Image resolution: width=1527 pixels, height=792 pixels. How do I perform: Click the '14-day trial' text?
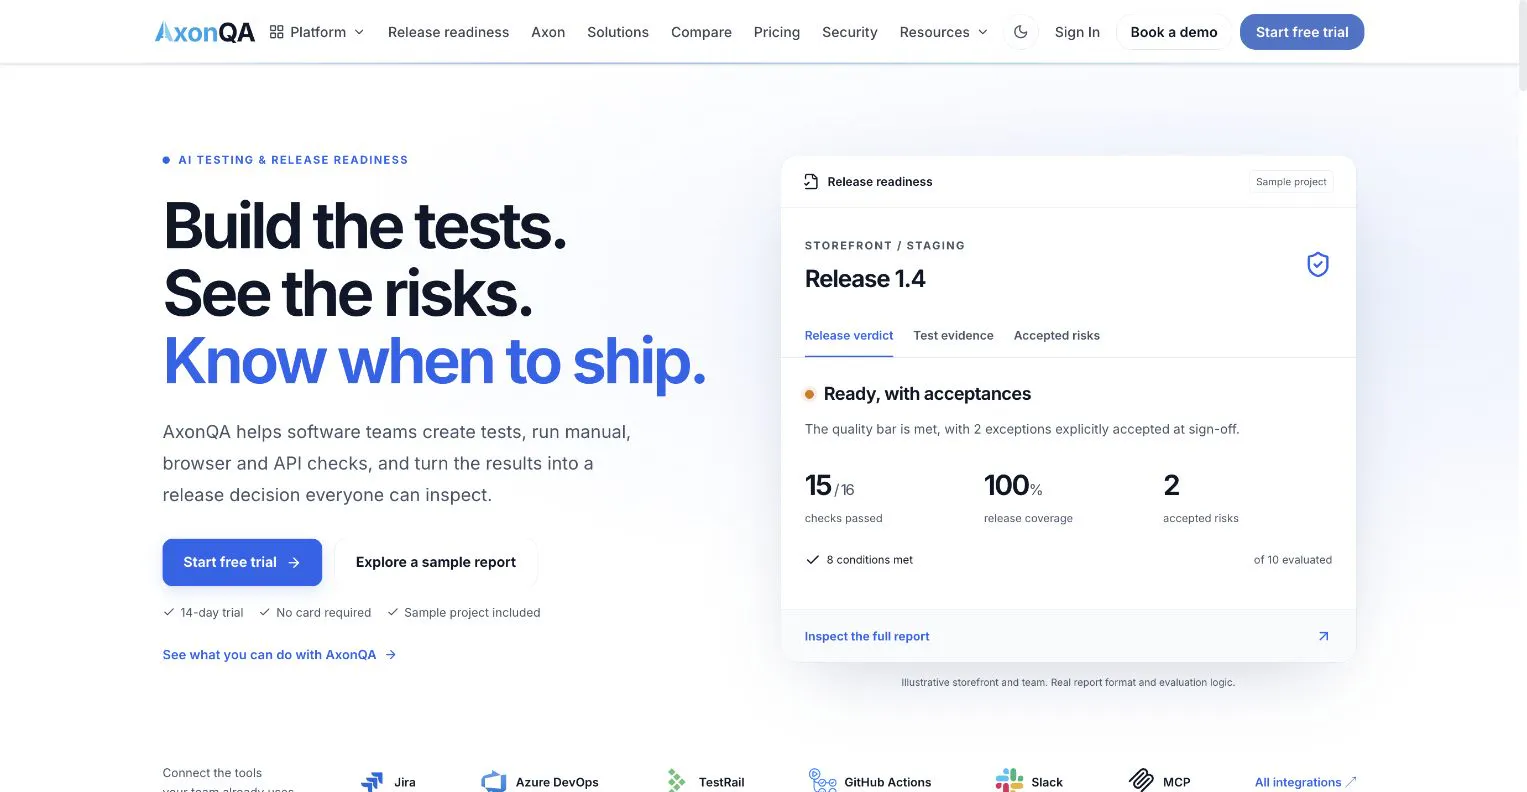212,613
